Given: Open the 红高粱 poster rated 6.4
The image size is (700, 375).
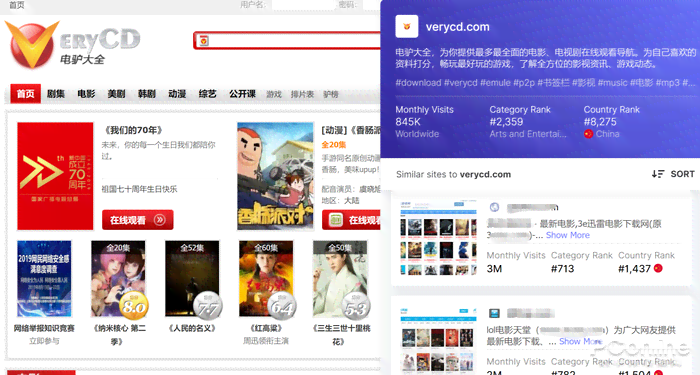Looking at the screenshot, I should click(266, 279).
